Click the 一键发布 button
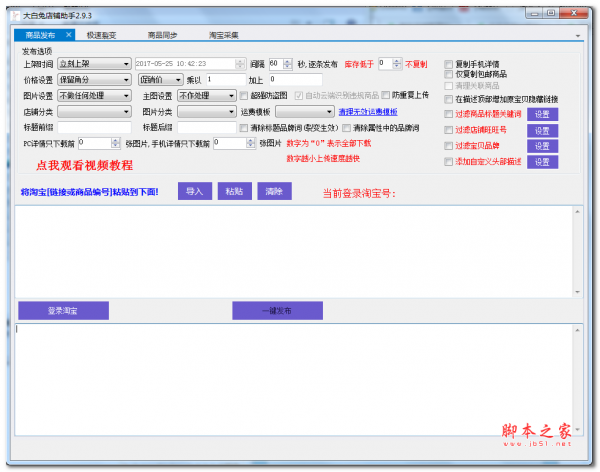 [x=277, y=311]
